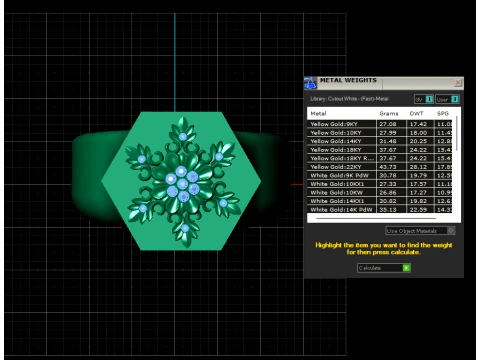480x360 pixels.
Task: Close the Metal Weights panel
Action: [458, 82]
